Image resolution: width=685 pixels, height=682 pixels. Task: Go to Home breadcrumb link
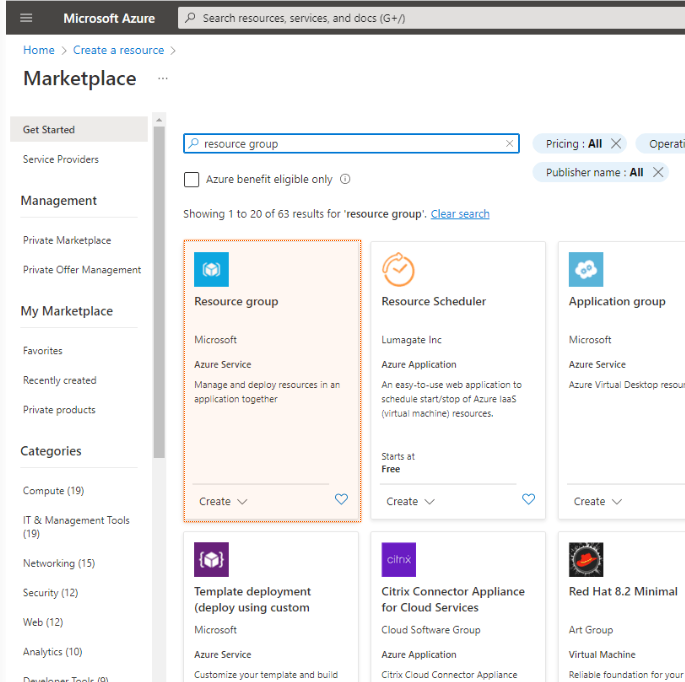39,50
